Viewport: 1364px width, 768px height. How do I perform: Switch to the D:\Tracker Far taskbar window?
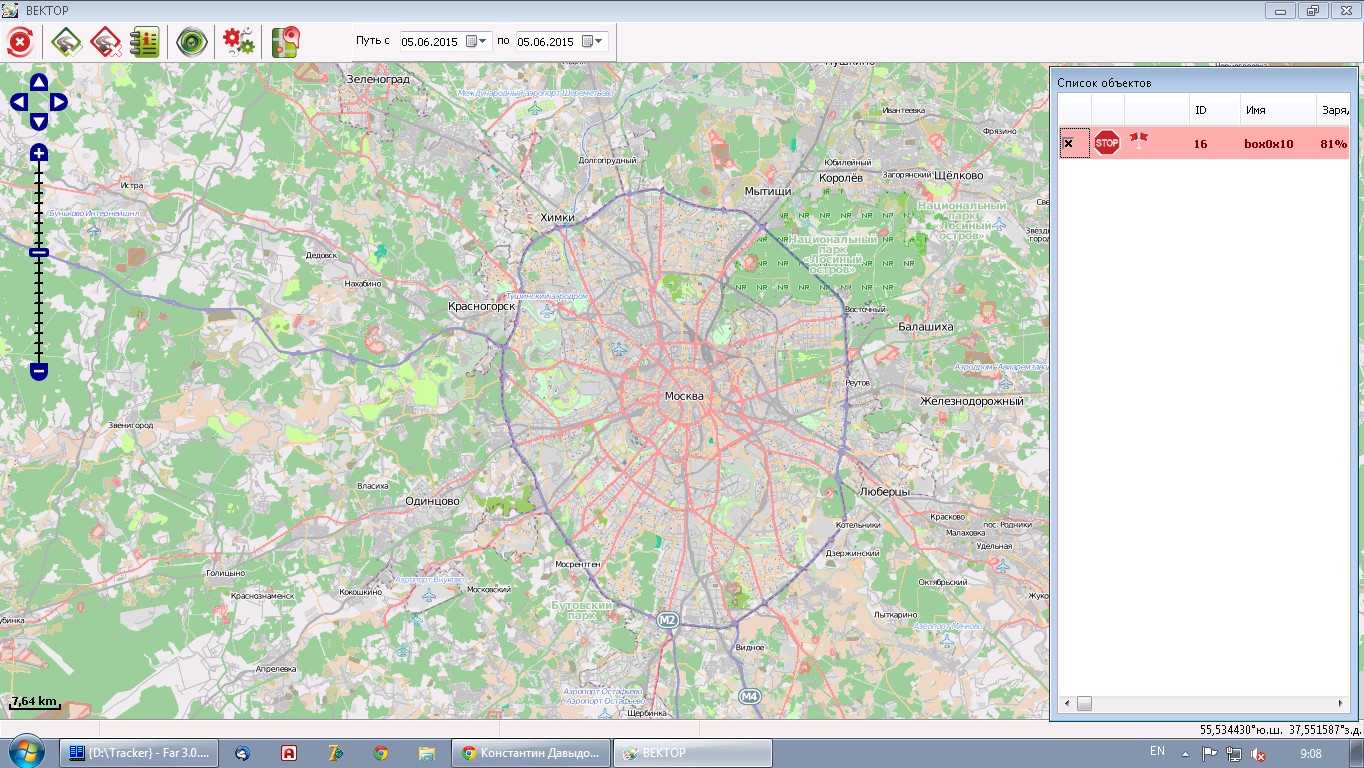click(x=138, y=753)
